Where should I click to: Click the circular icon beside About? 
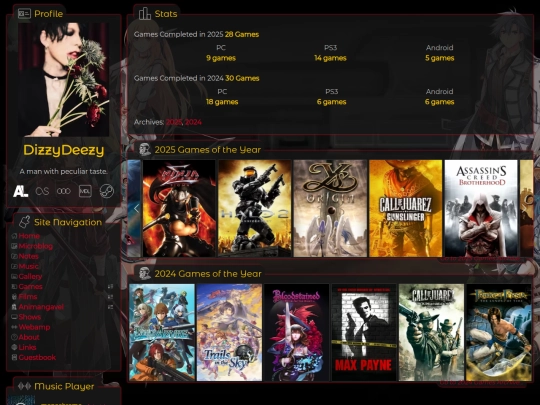point(14,337)
